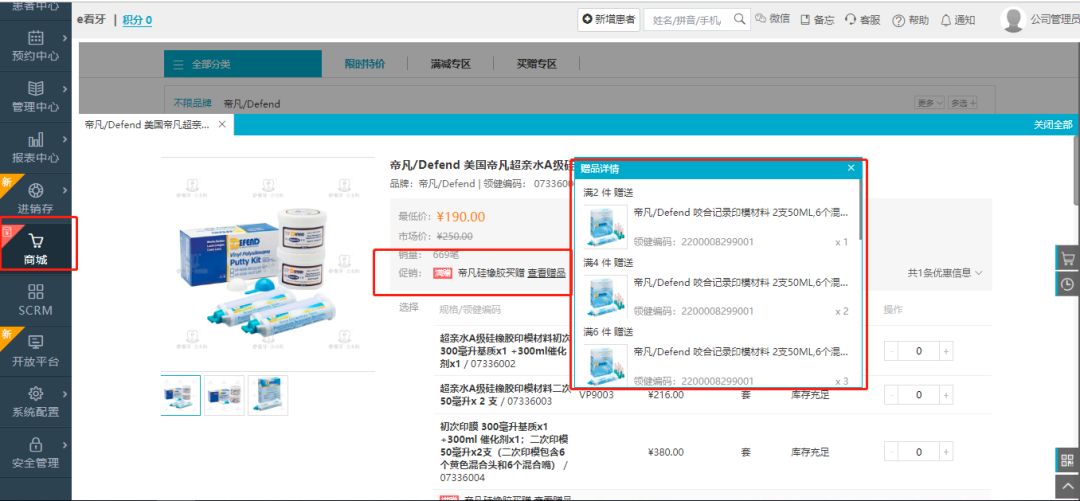
Task: Increase quantity for ¥380.00 row
Action: [x=946, y=452]
